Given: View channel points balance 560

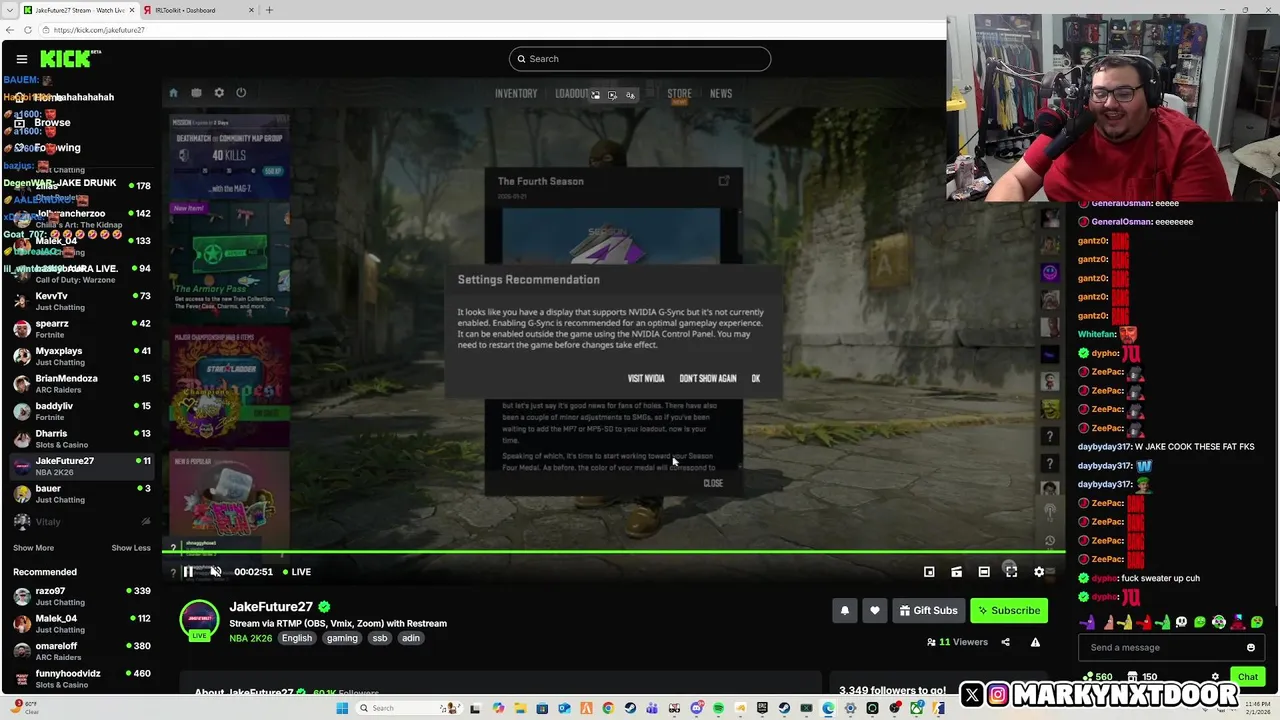Looking at the screenshot, I should coord(1098,677).
